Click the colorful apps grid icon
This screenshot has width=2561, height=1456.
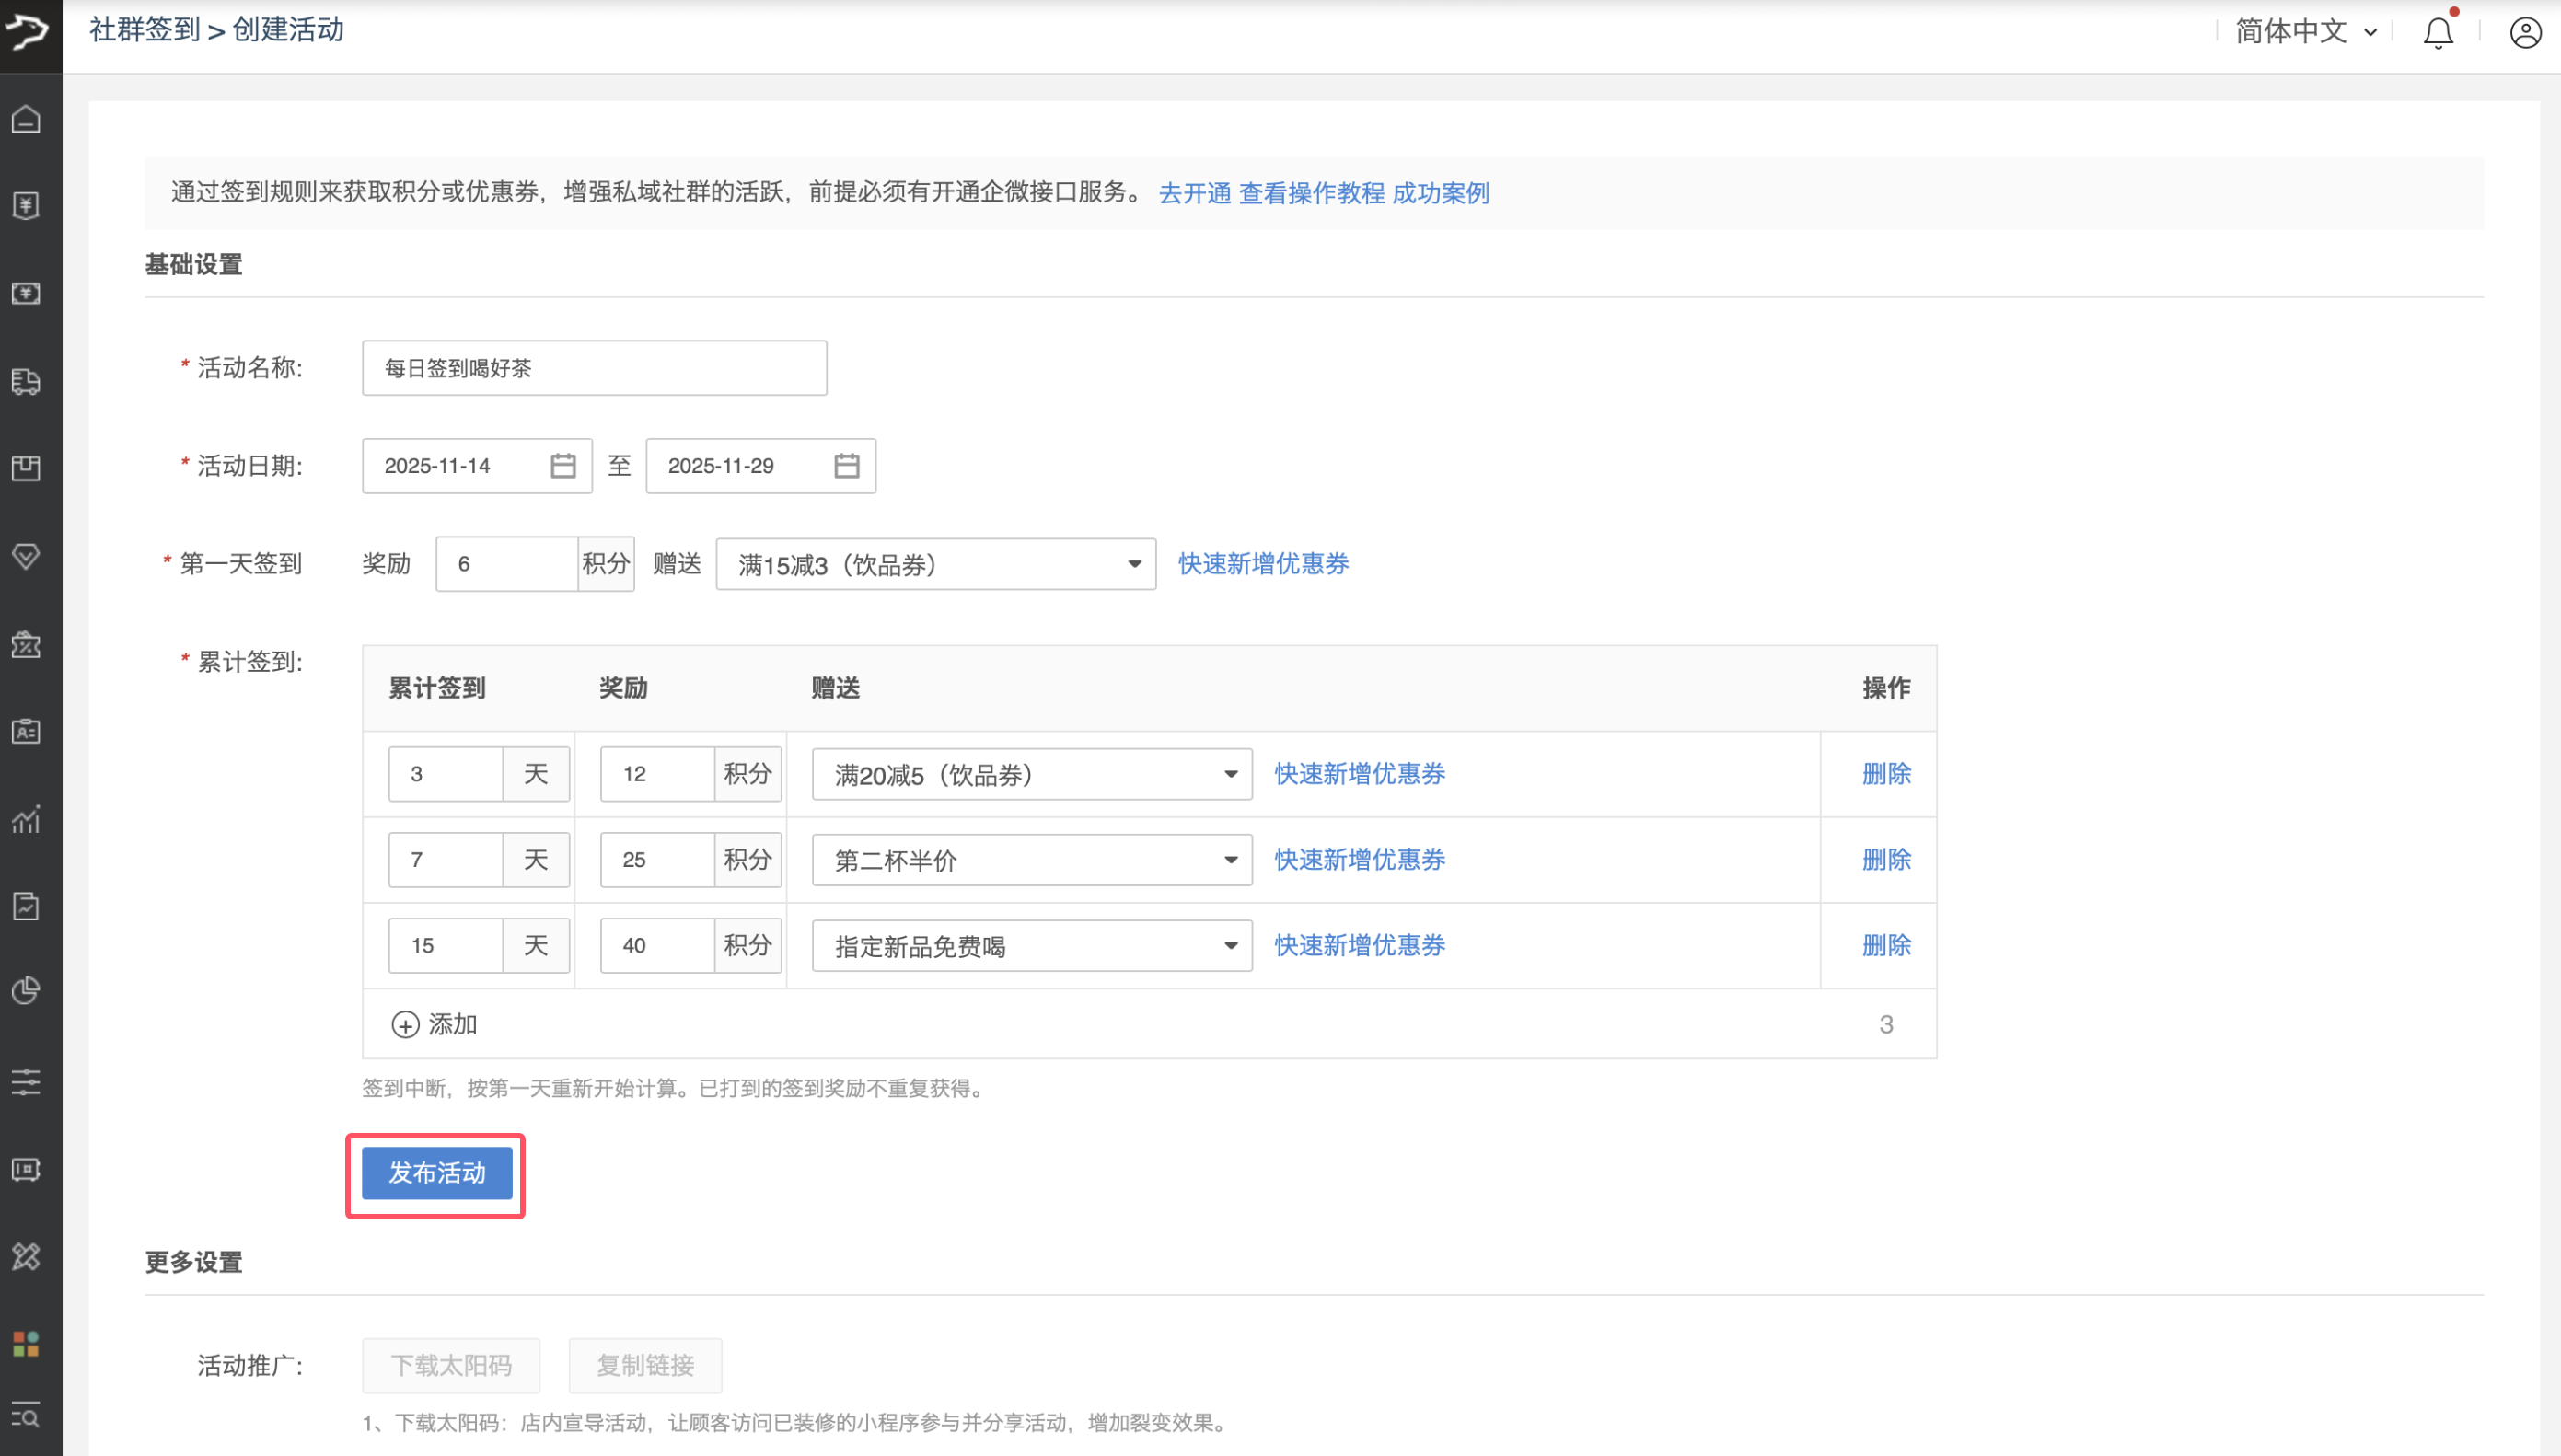[x=26, y=1343]
